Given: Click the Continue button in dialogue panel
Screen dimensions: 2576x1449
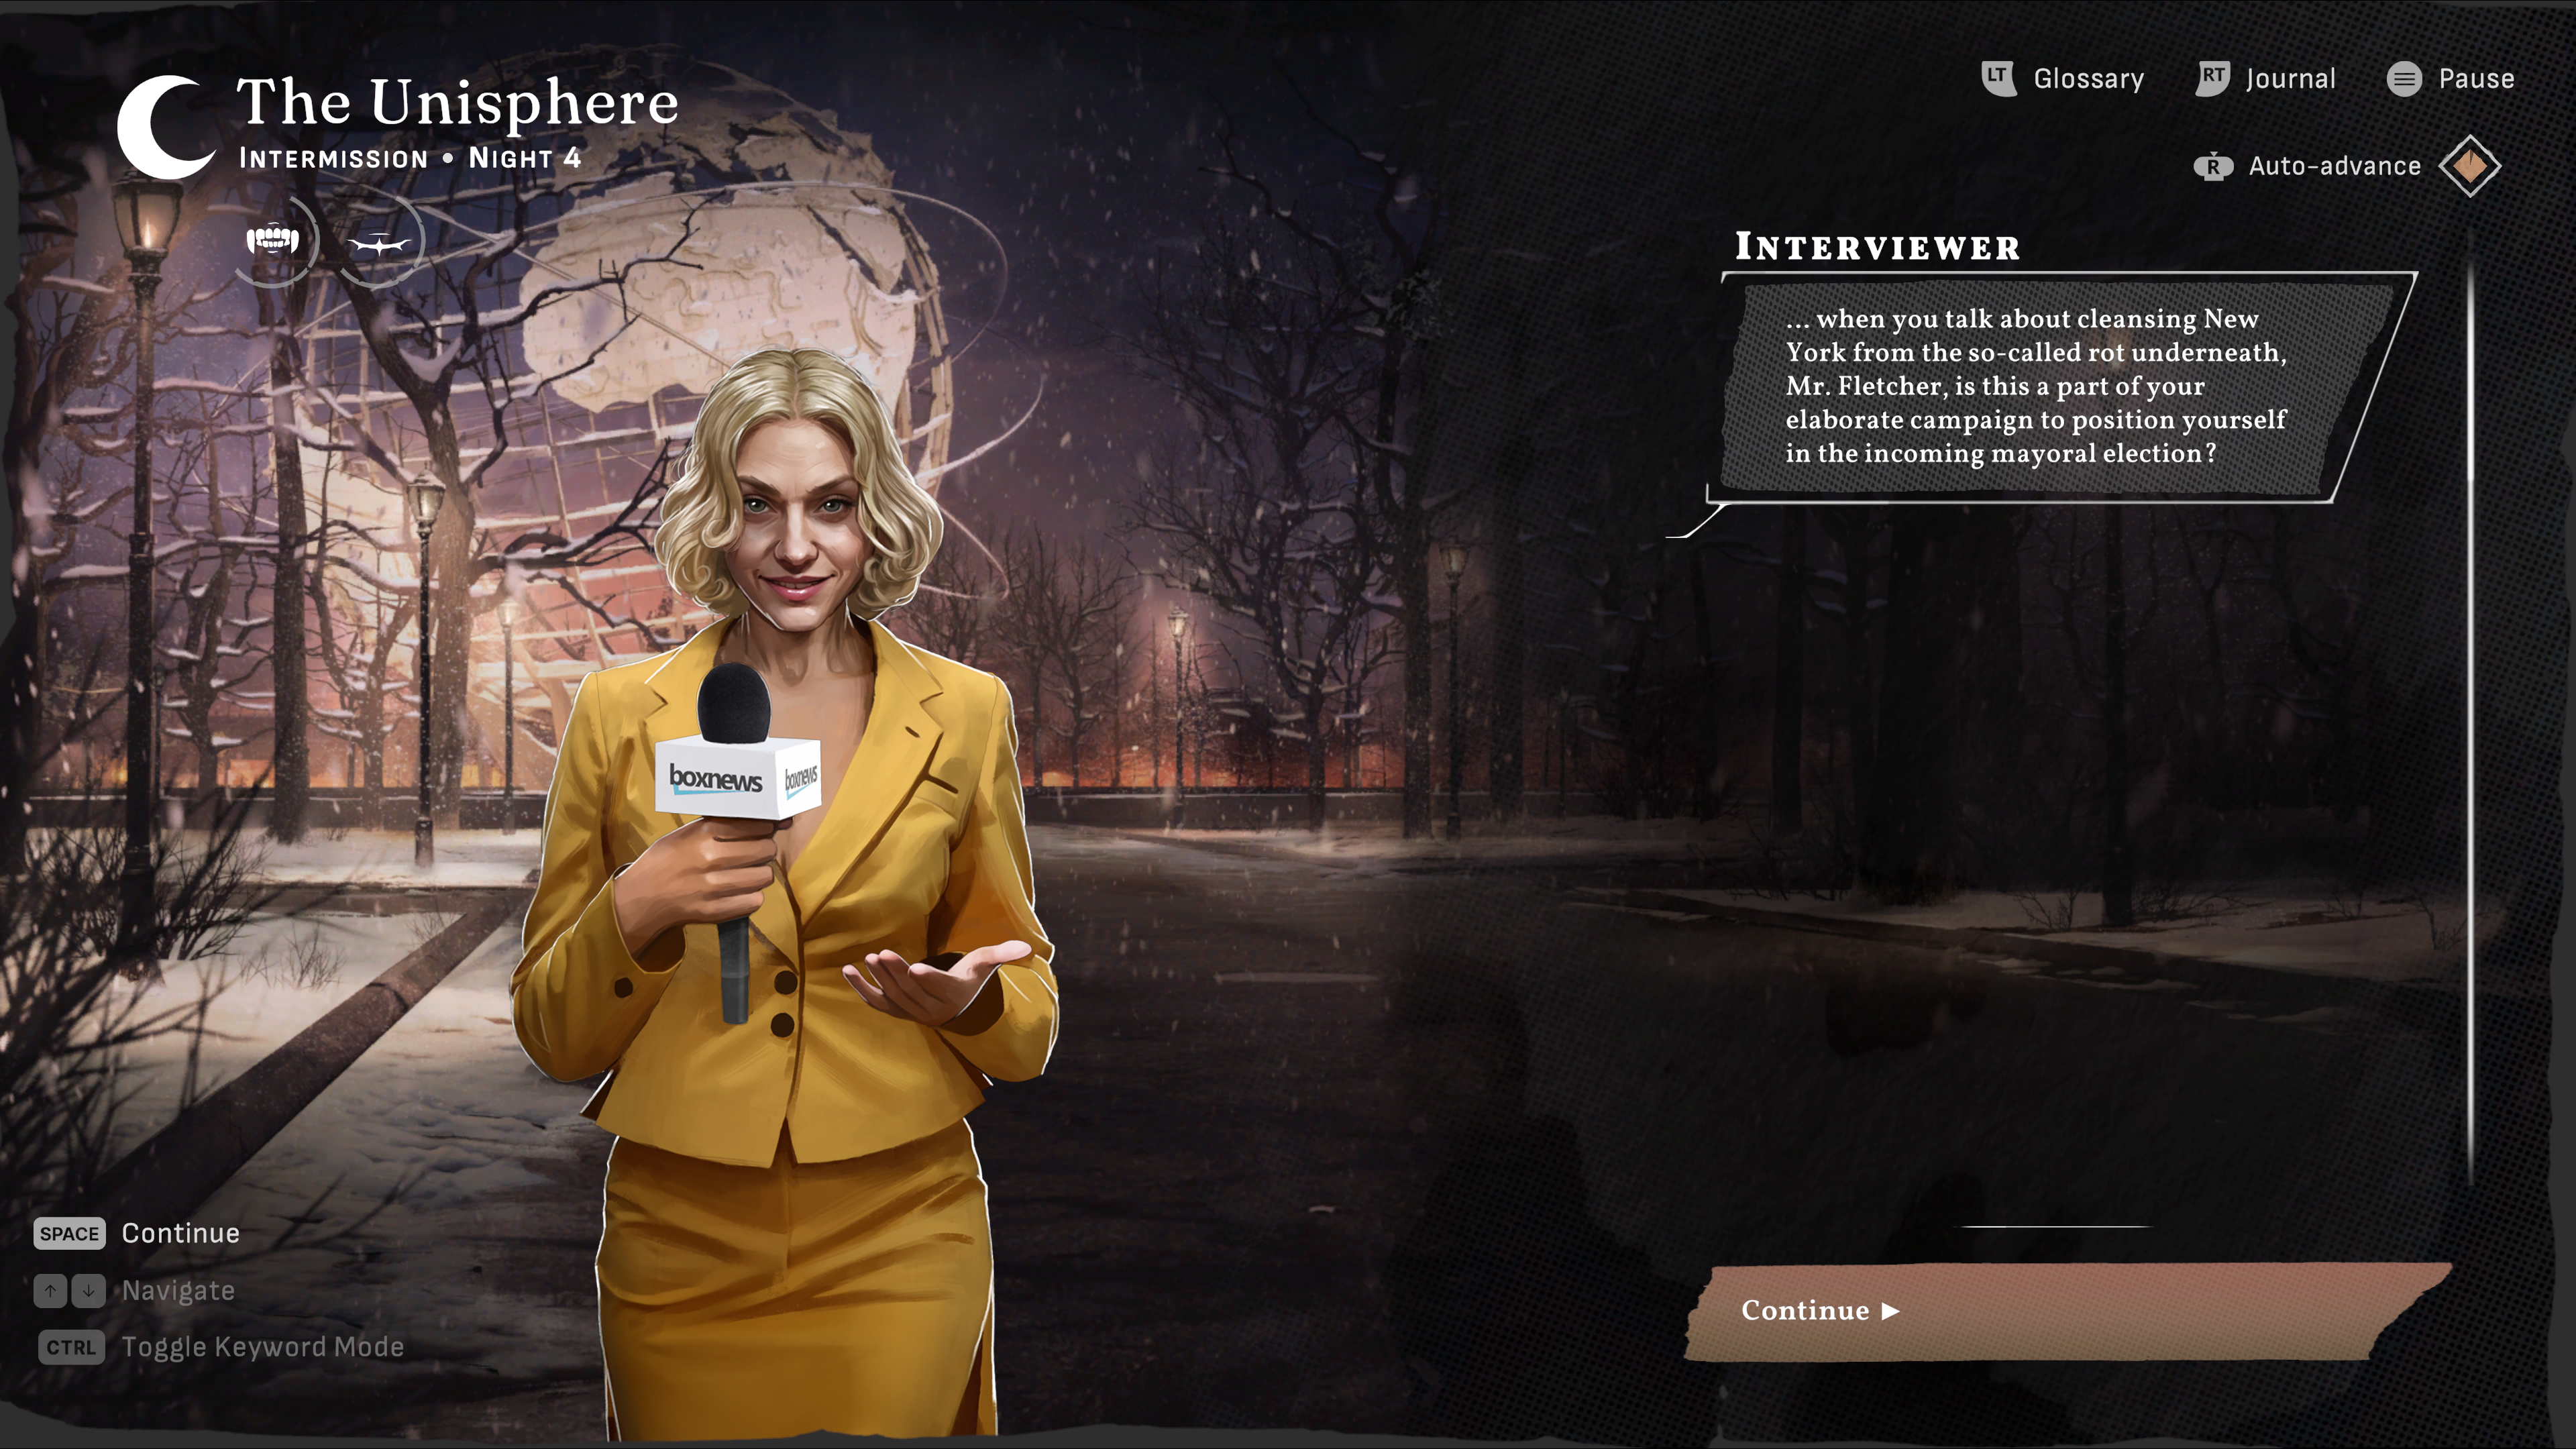Looking at the screenshot, I should click(x=2068, y=1311).
